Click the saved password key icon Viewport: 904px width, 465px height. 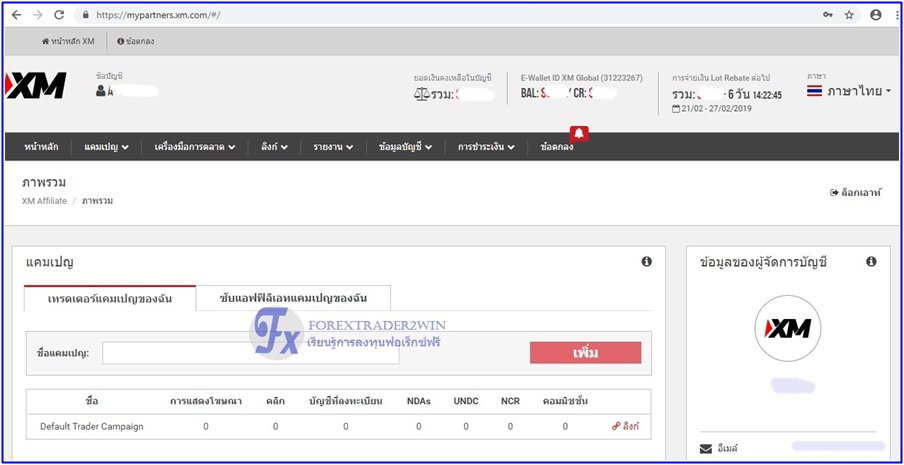pyautogui.click(x=825, y=15)
